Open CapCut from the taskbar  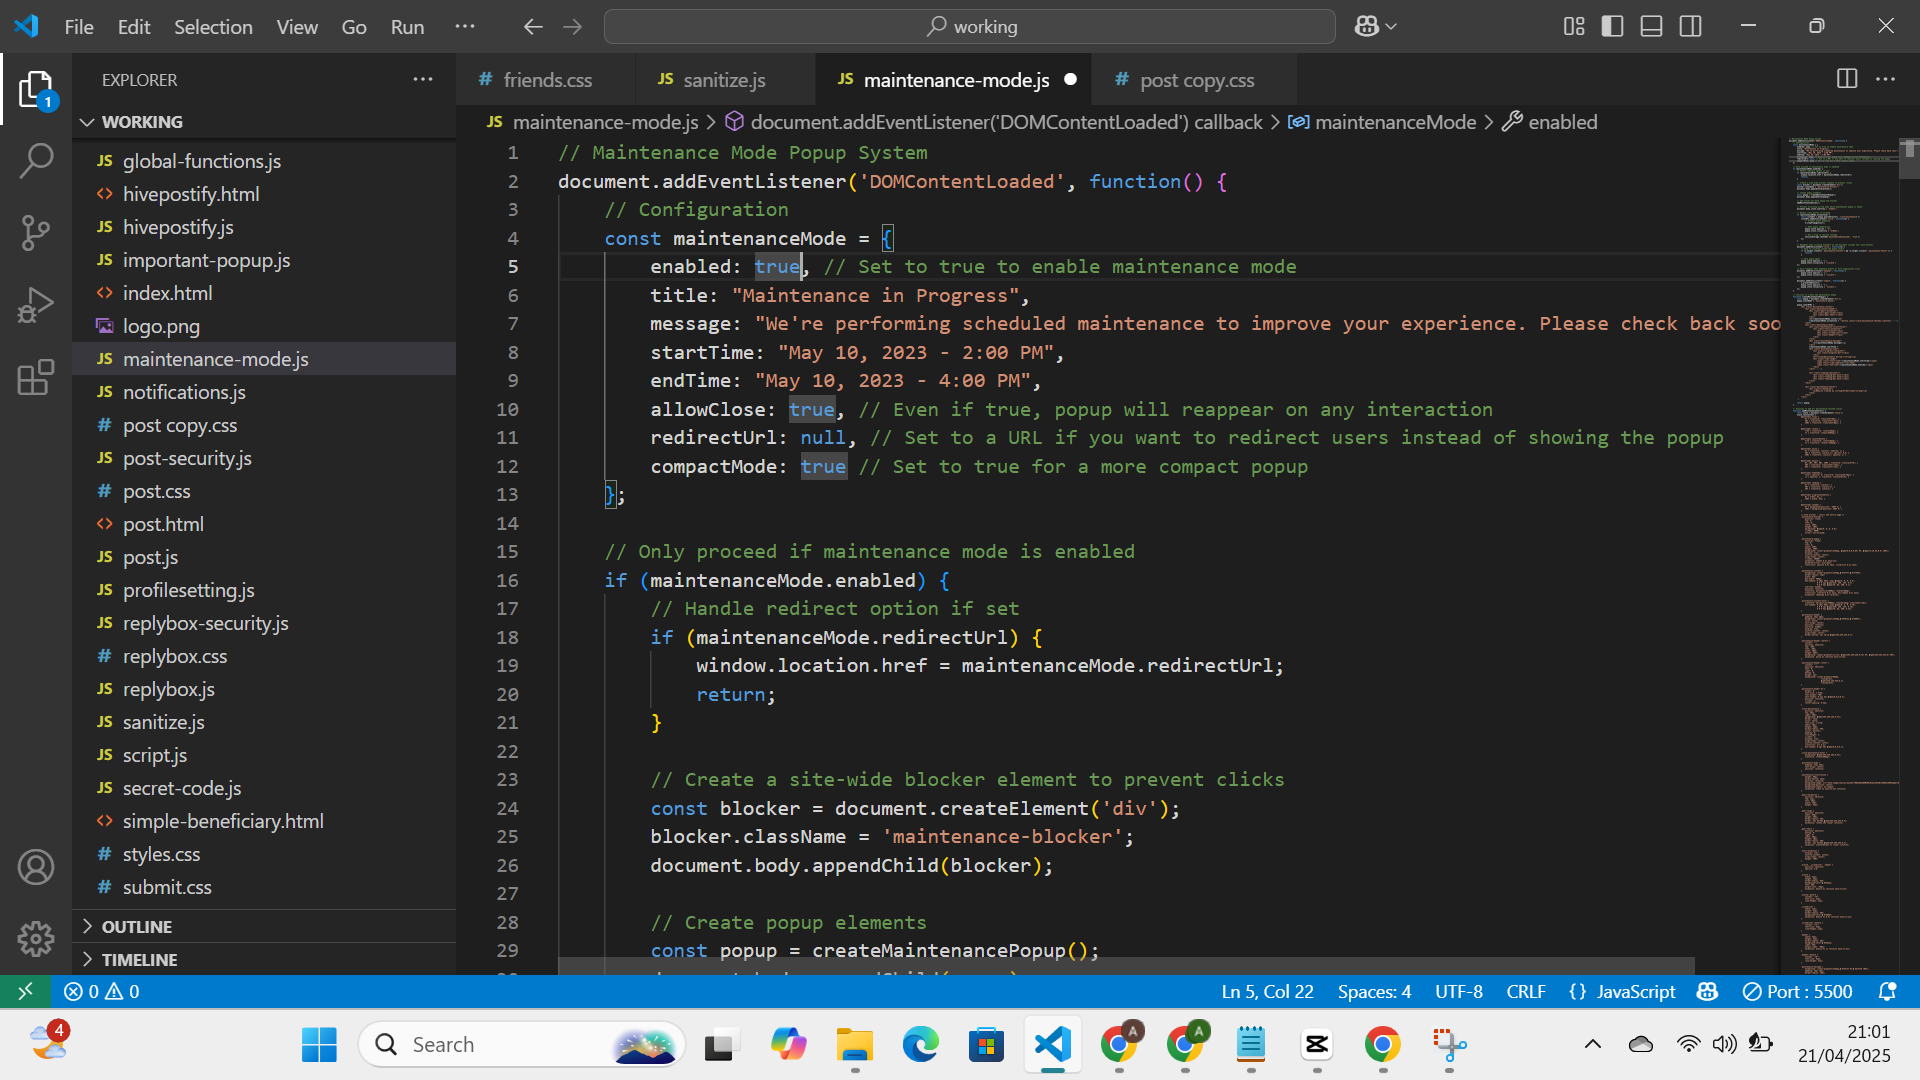[x=1317, y=1045]
